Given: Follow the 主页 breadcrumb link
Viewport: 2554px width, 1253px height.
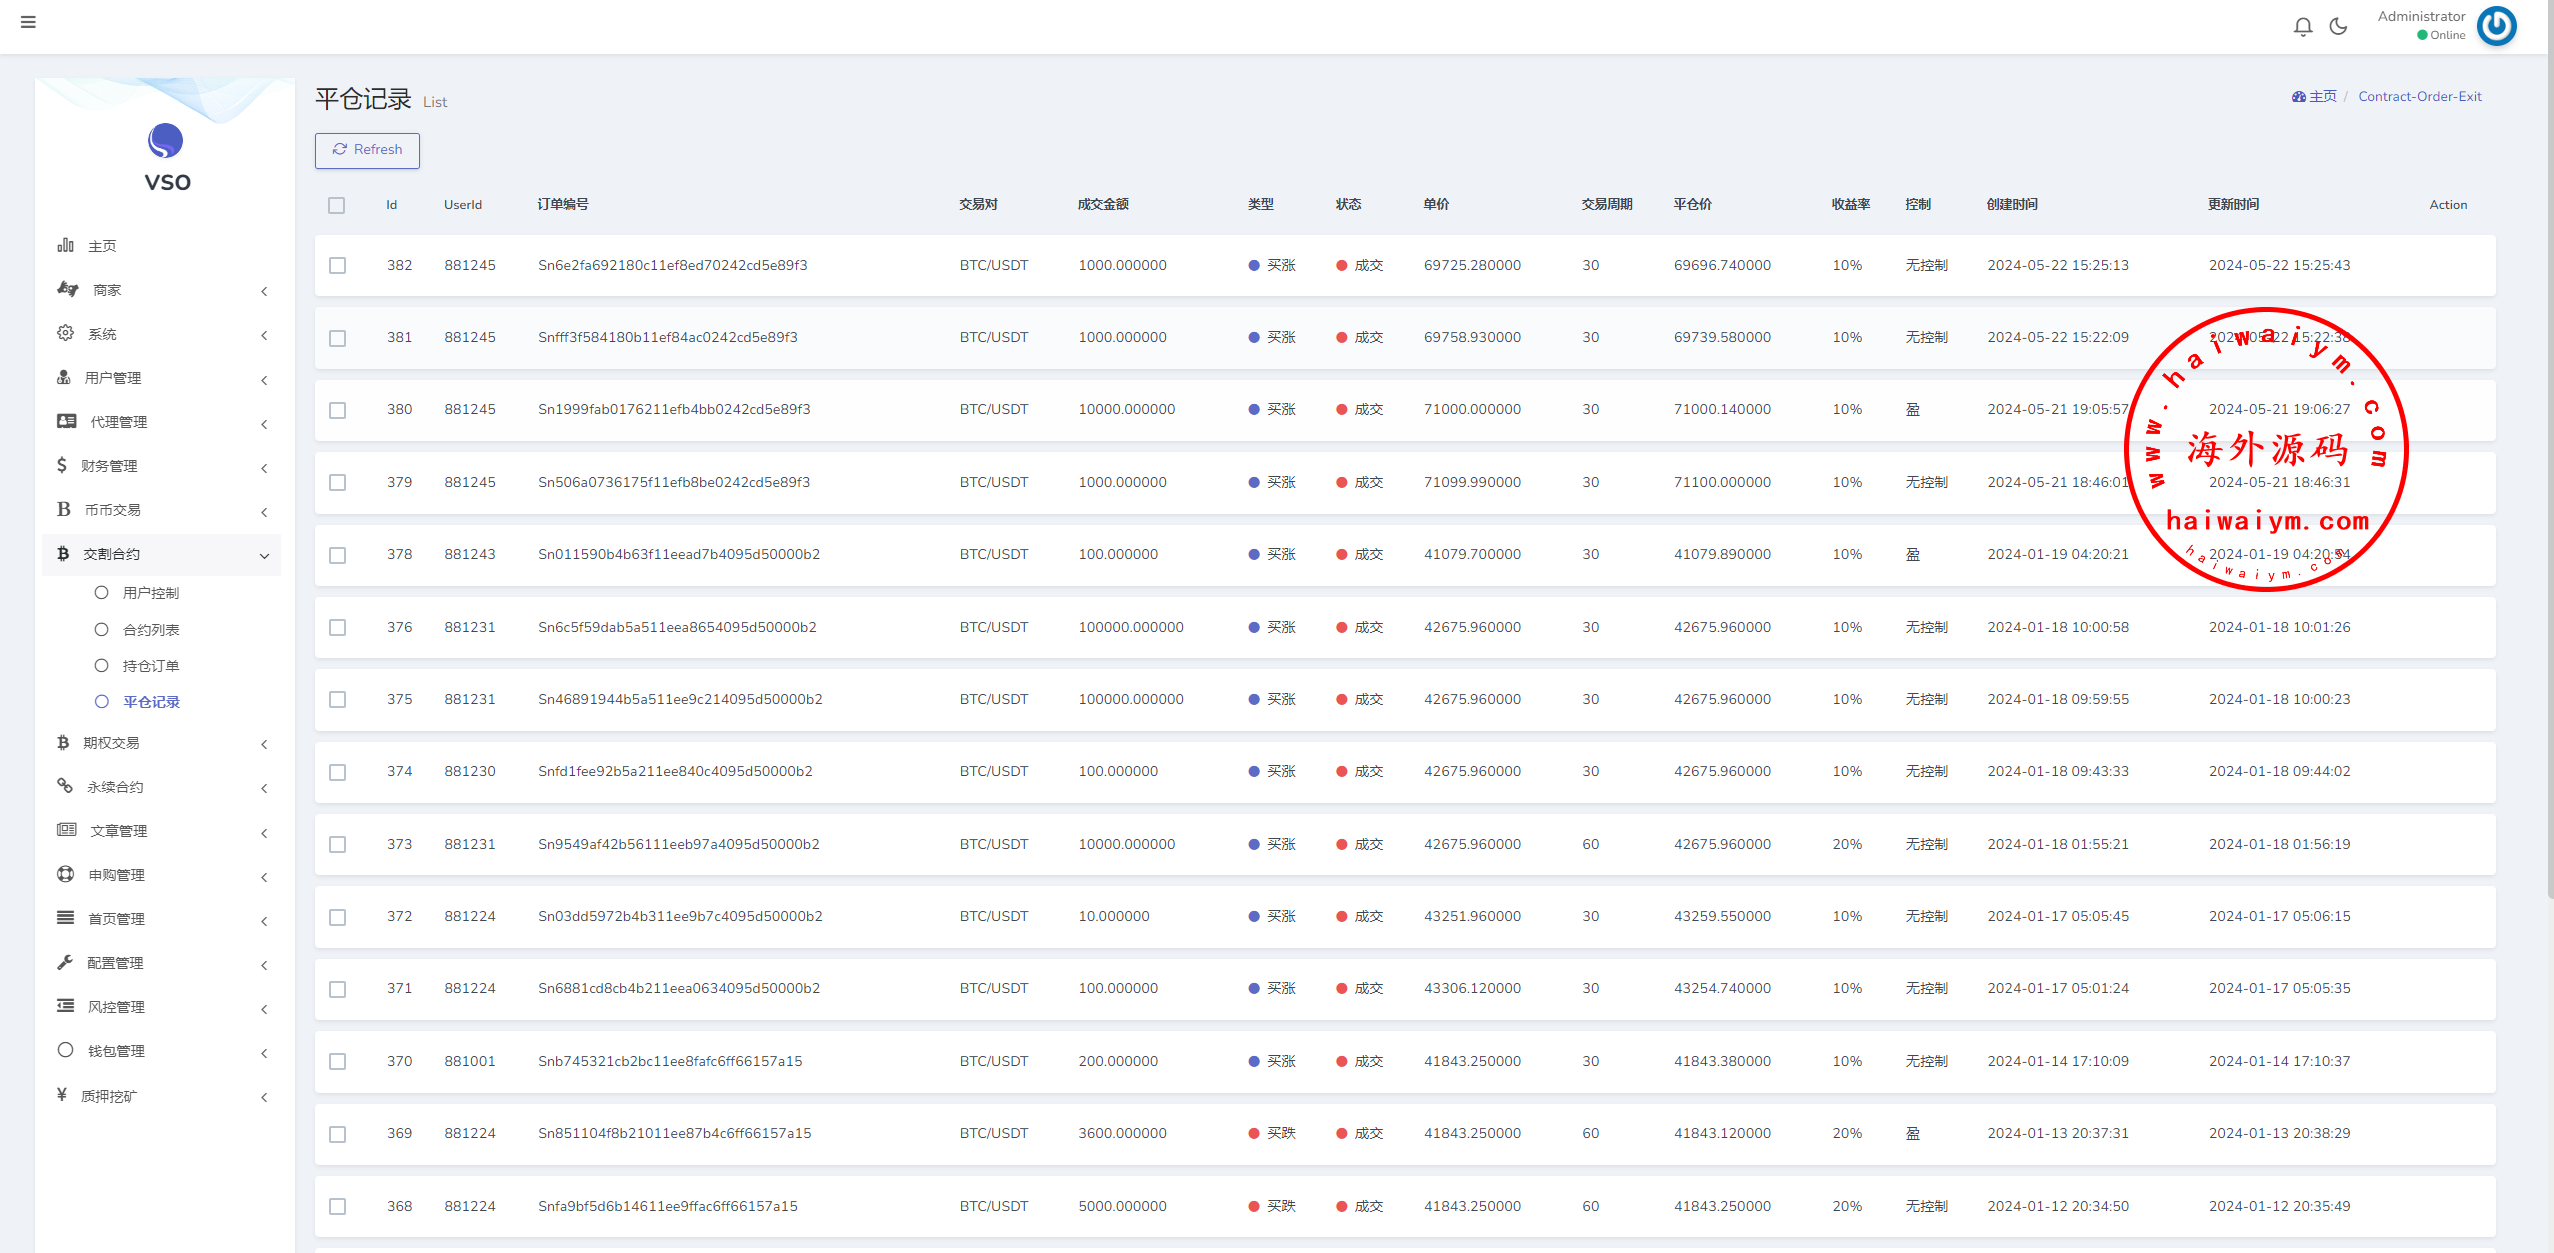Looking at the screenshot, I should click(x=2322, y=97).
